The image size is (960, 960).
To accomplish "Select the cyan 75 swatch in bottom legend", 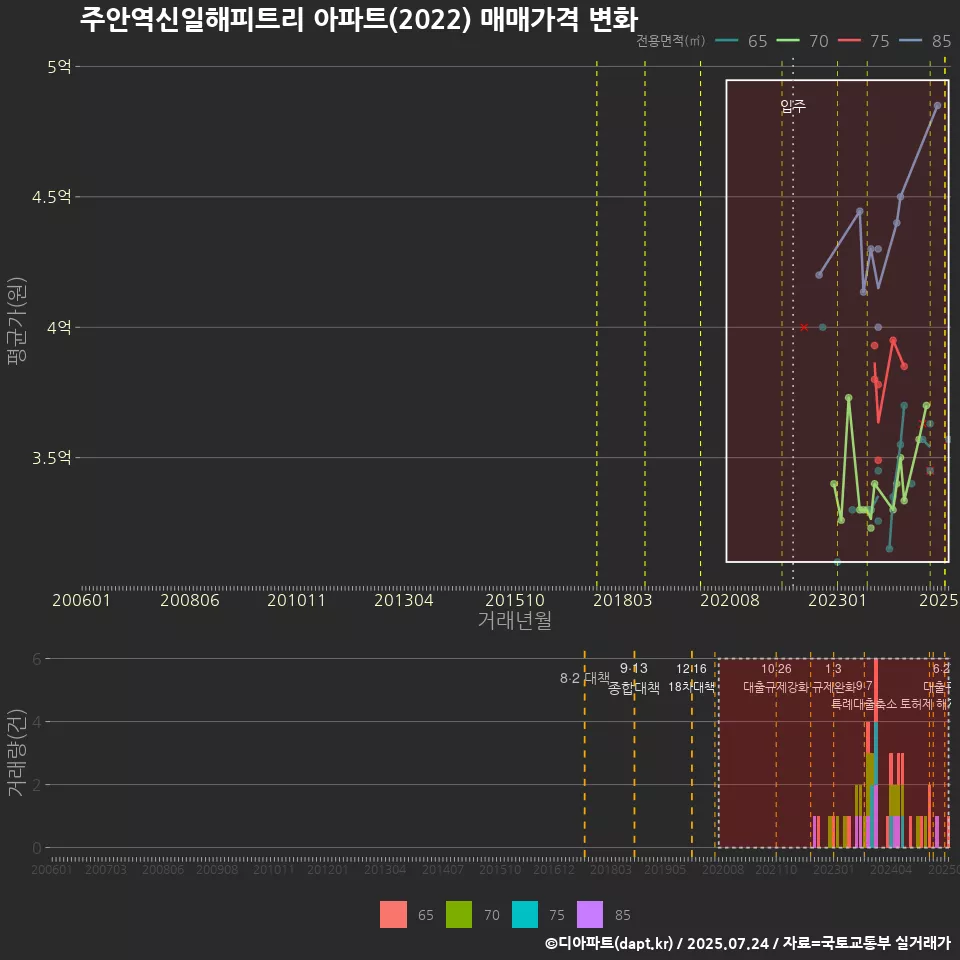I will click(x=525, y=915).
